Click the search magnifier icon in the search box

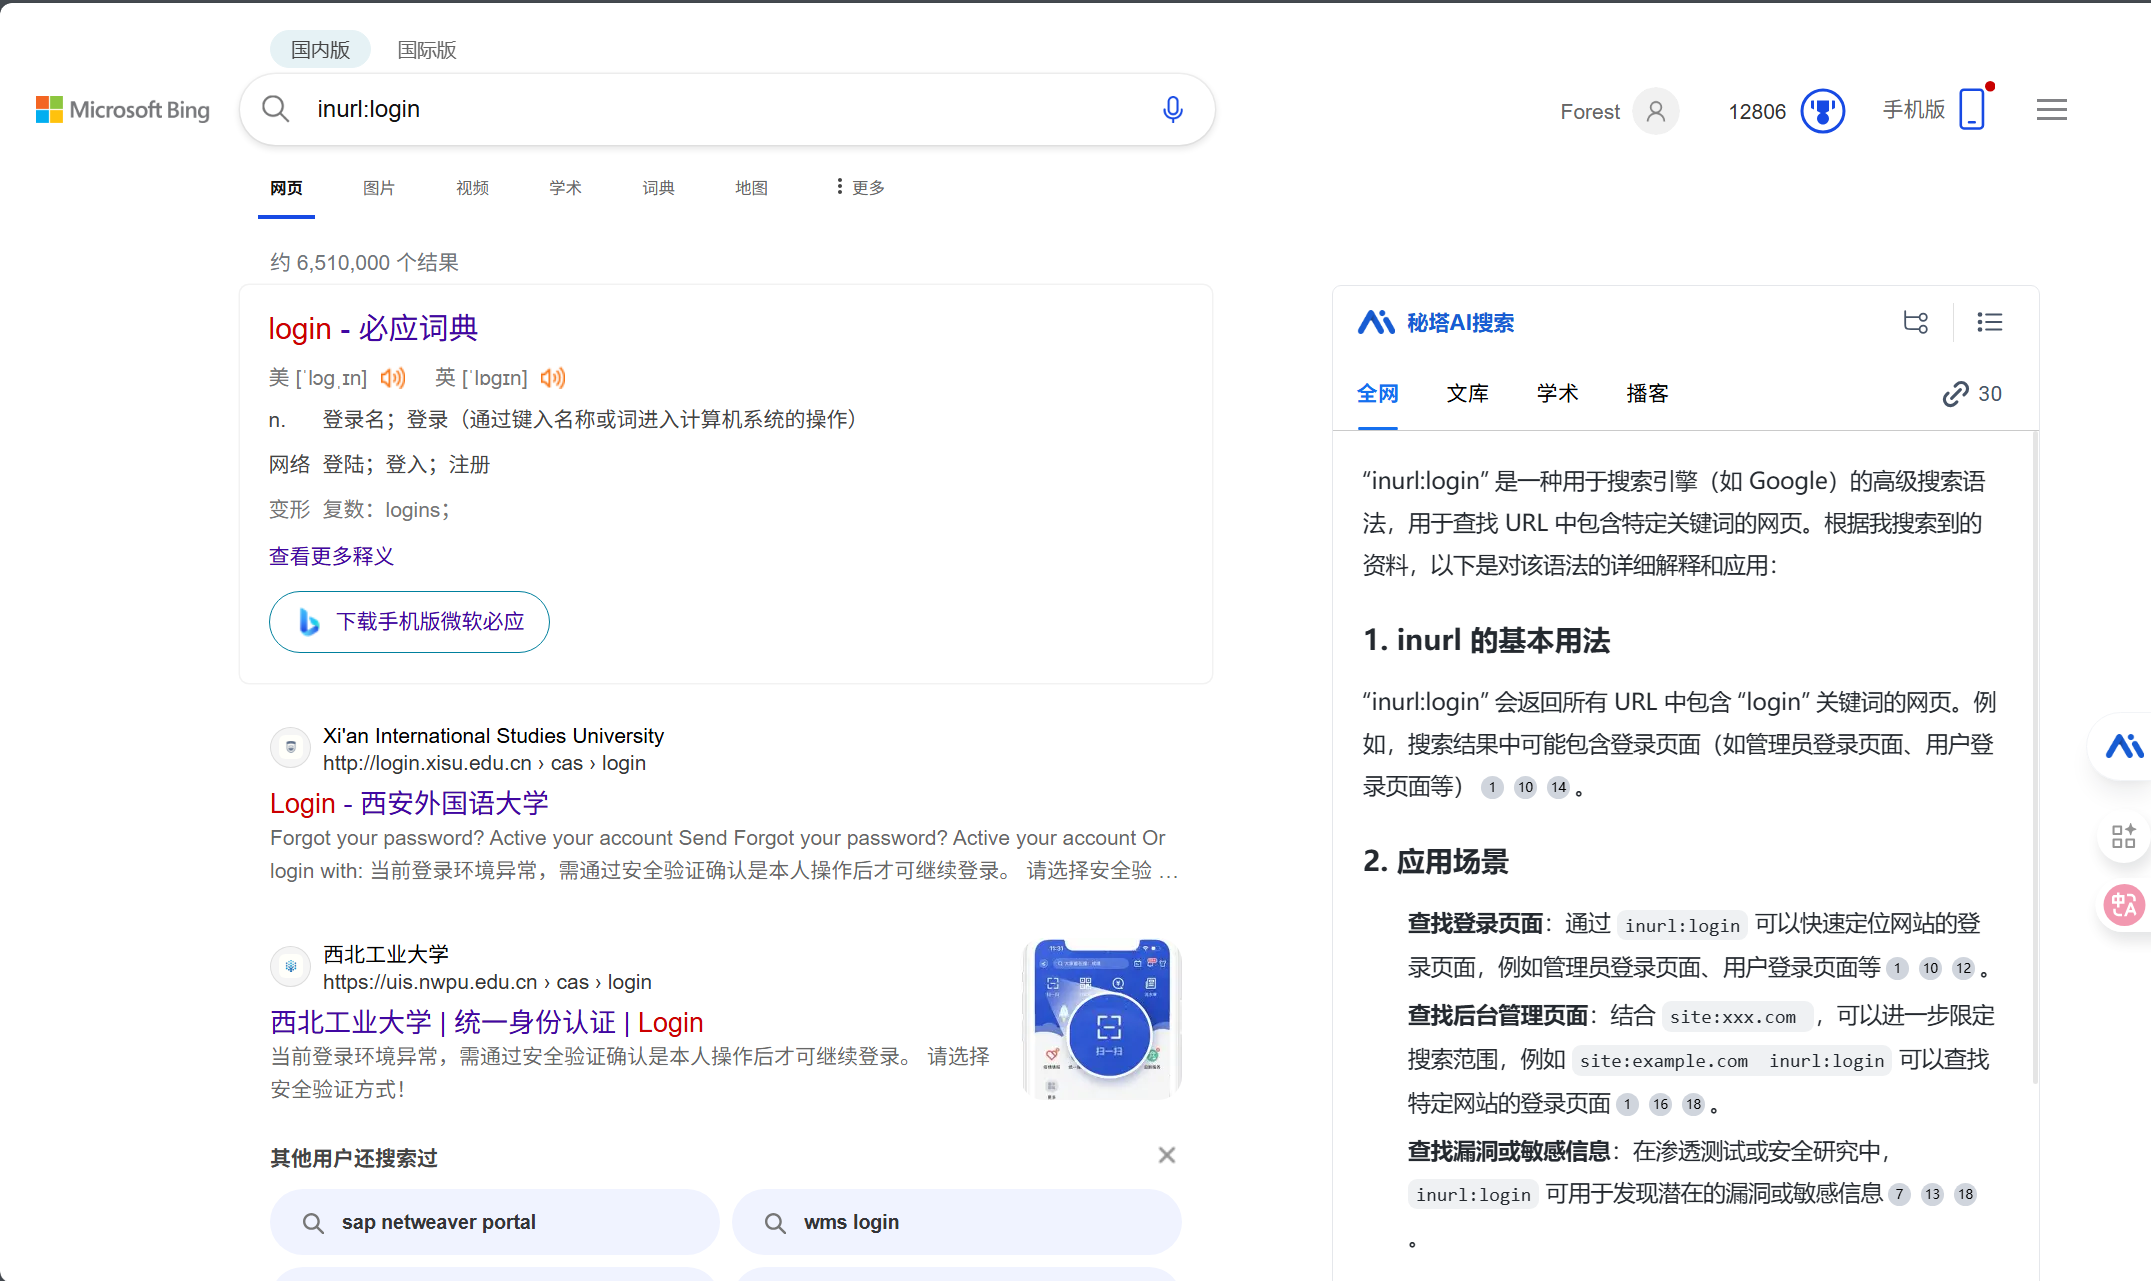(x=276, y=109)
